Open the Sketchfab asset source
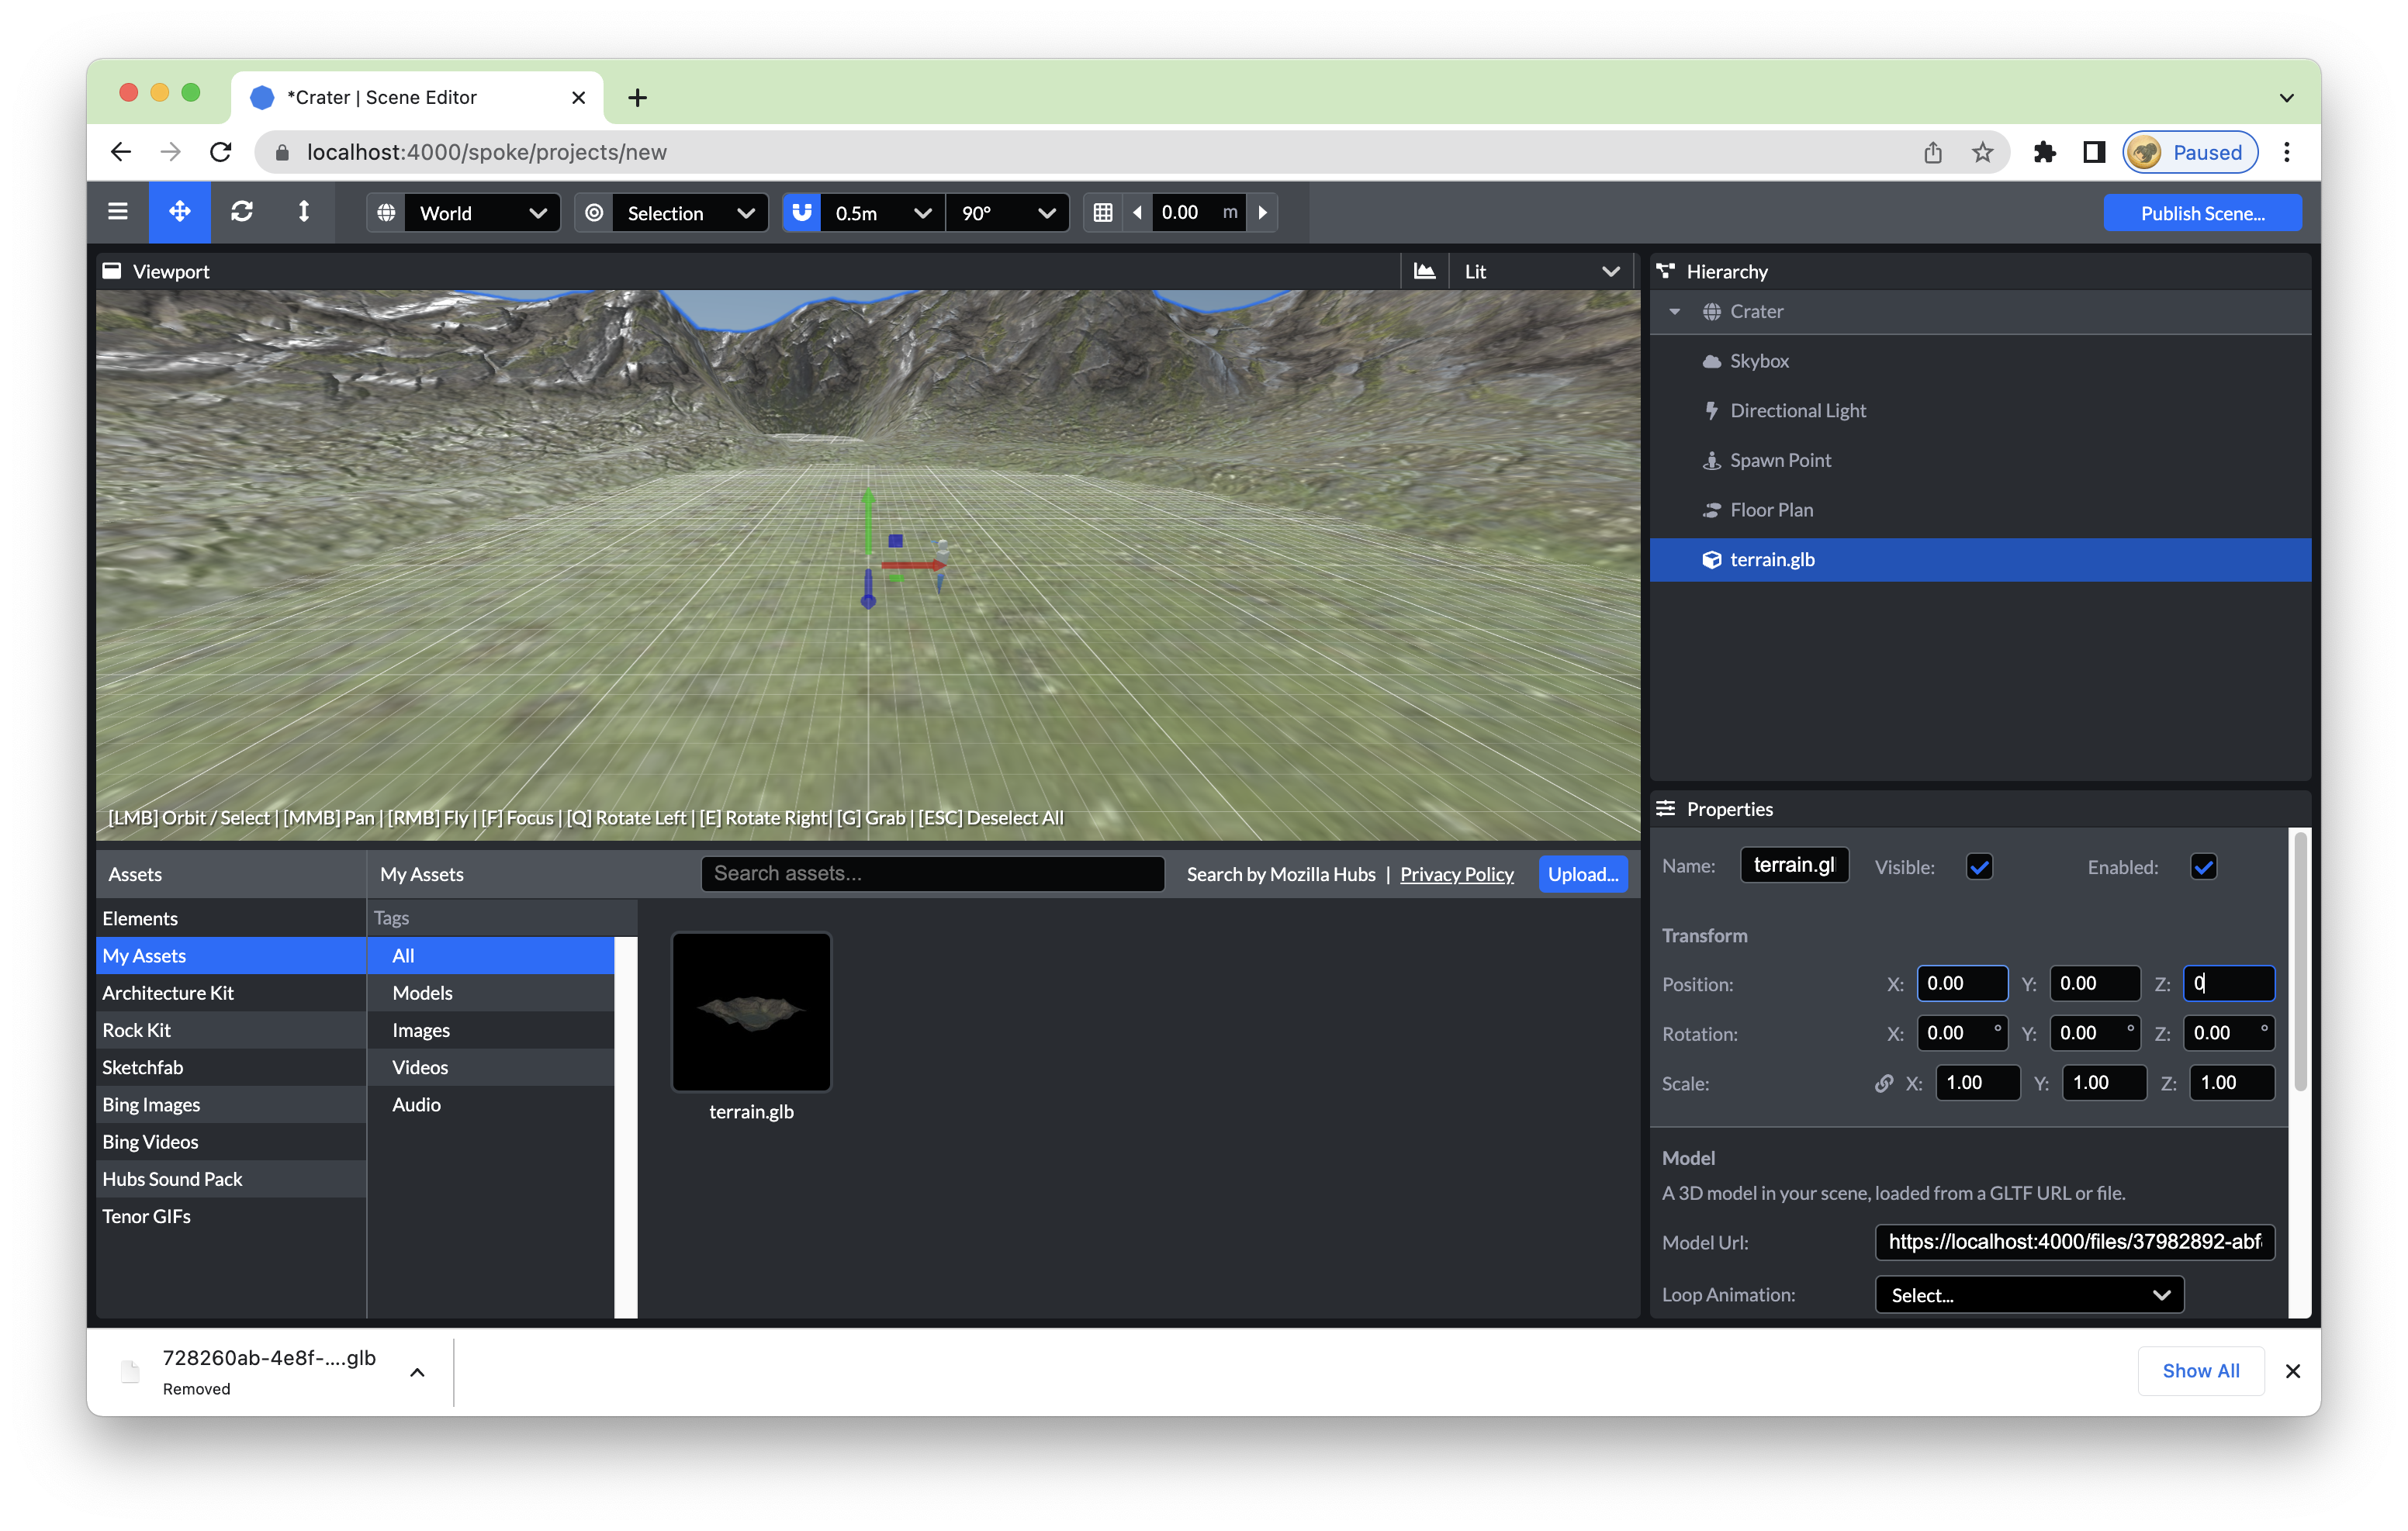The height and width of the screenshot is (1531, 2408). pyautogui.click(x=231, y=1067)
